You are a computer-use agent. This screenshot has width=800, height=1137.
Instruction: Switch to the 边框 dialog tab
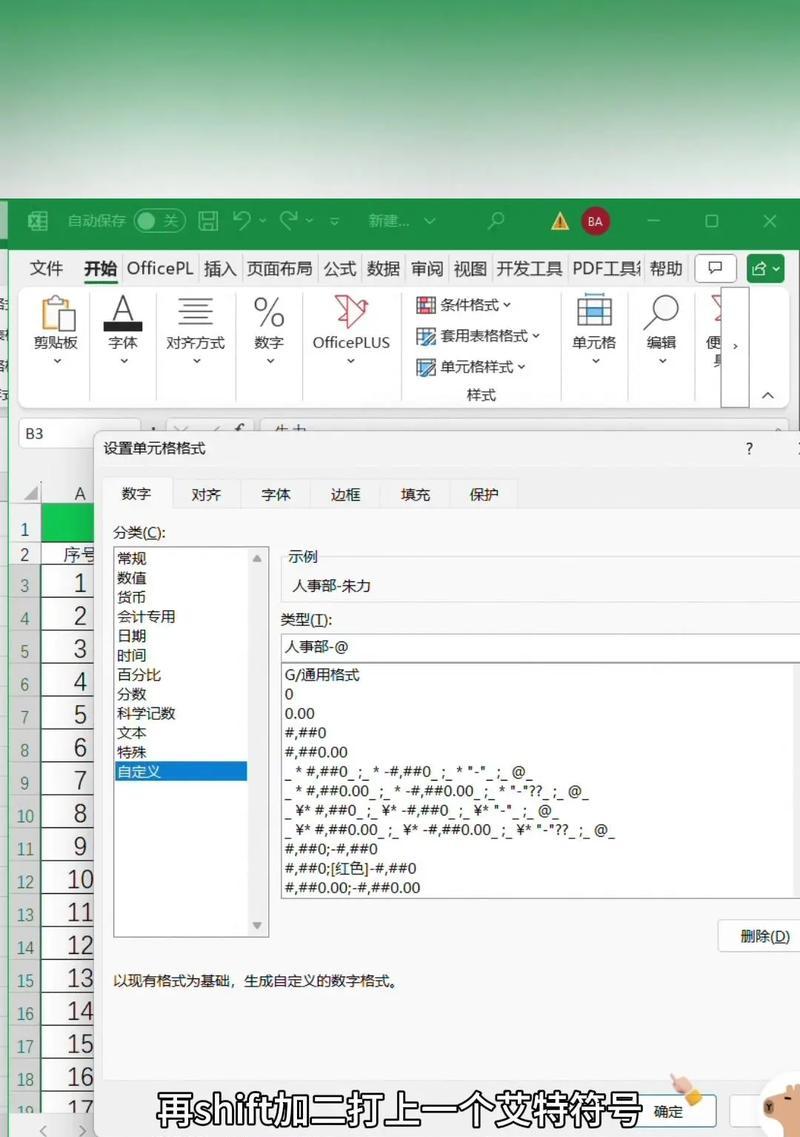pyautogui.click(x=345, y=495)
